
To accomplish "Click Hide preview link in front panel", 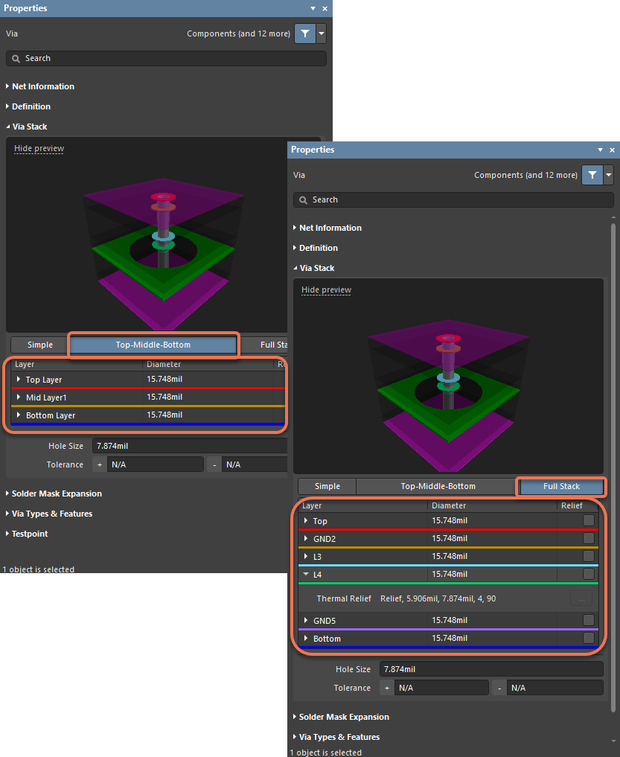I will pos(326,290).
